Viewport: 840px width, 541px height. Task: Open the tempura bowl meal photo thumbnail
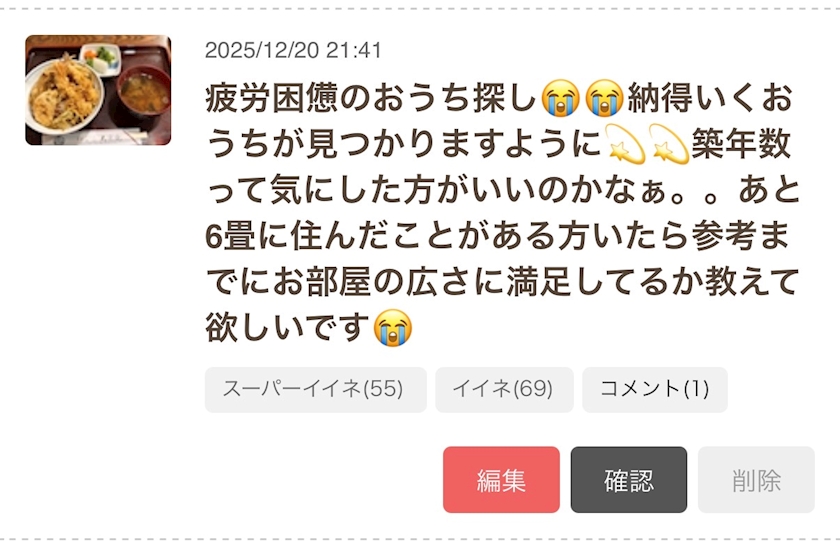click(x=98, y=90)
